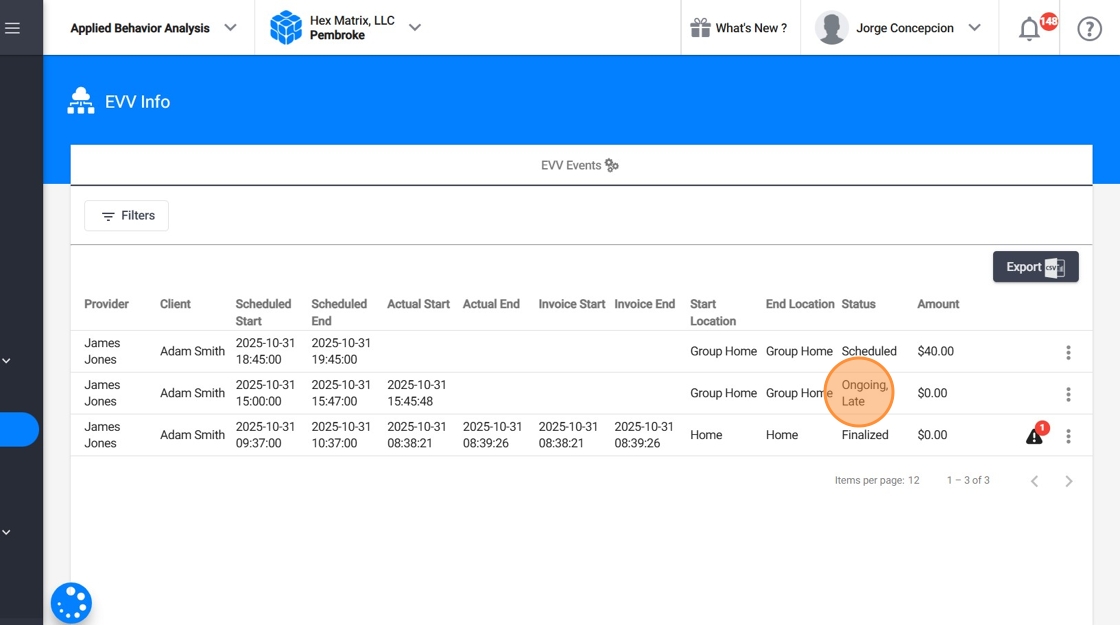Click scheduled end 2025-10-31 10:37:00
The image size is (1120, 625).
(341, 434)
